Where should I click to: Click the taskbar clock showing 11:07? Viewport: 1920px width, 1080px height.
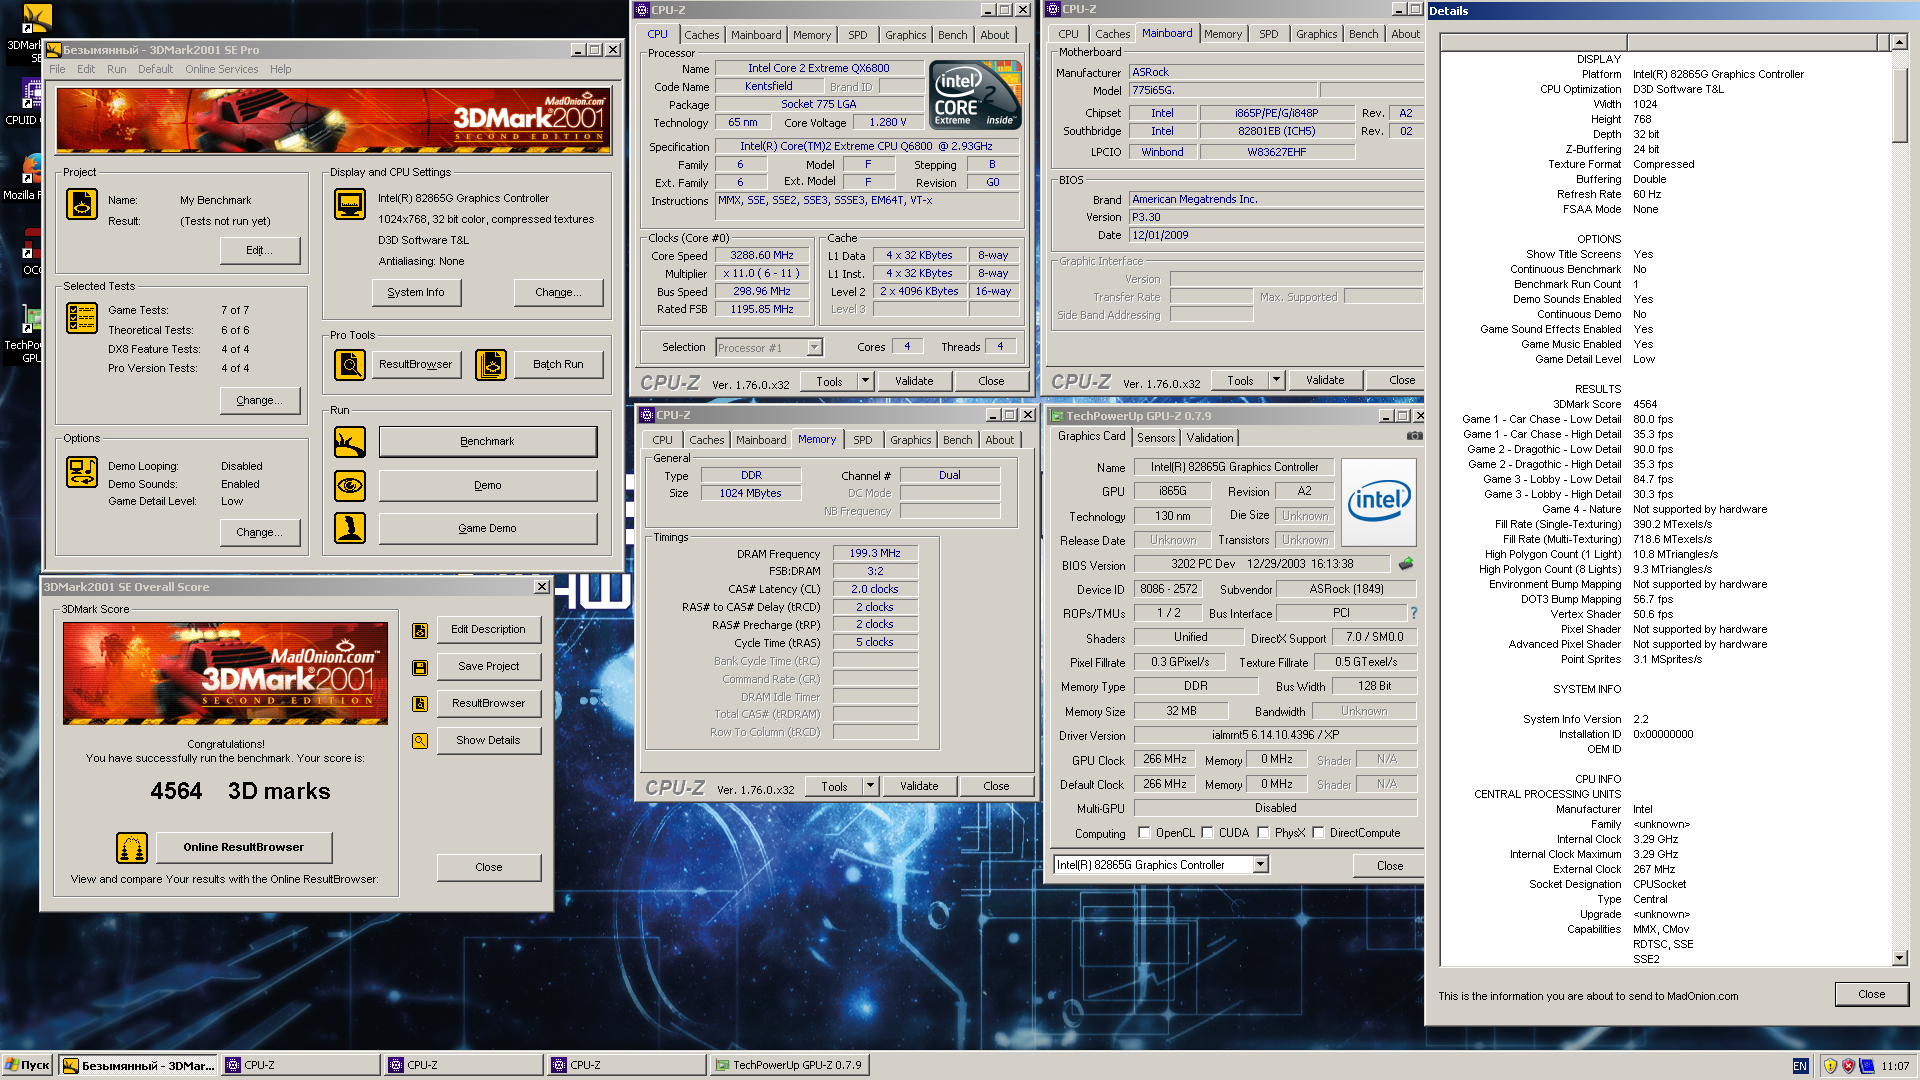[x=1894, y=1066]
